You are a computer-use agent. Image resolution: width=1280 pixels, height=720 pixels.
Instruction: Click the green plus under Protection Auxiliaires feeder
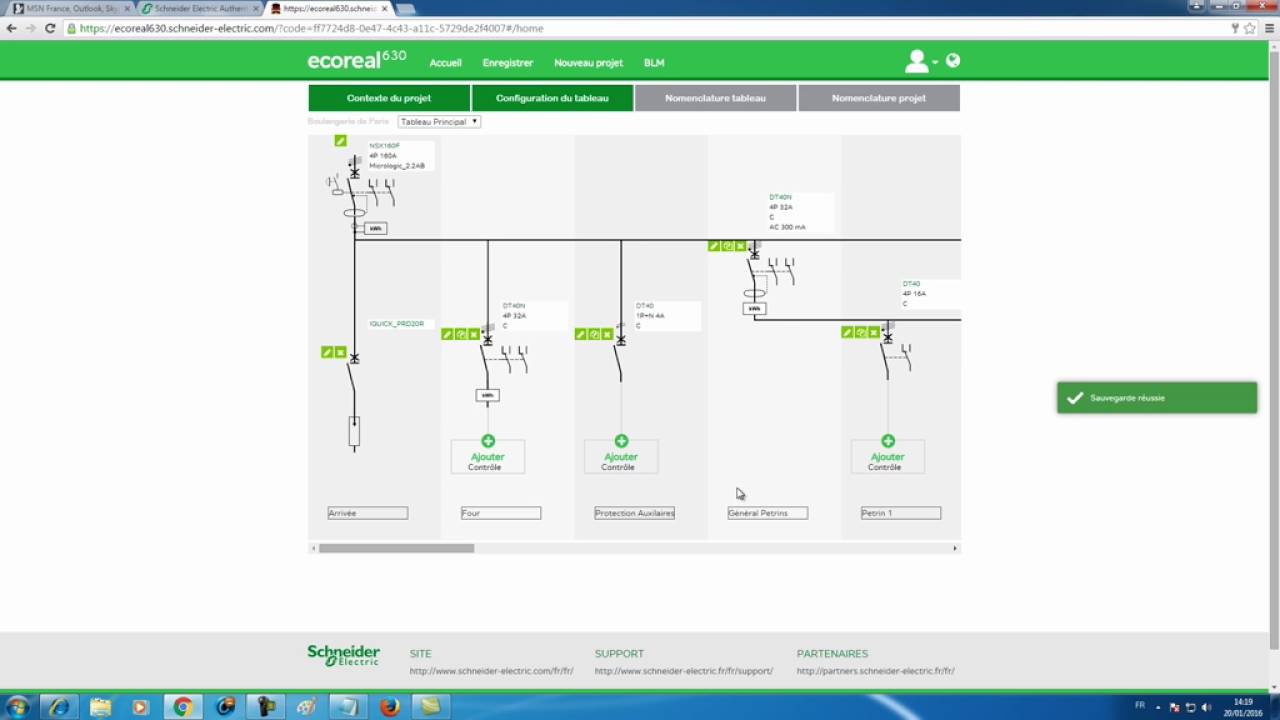[x=621, y=441]
